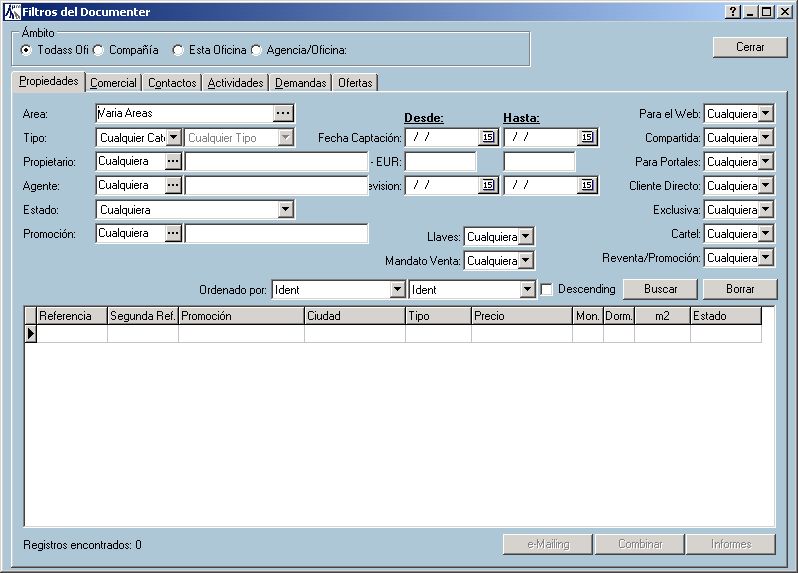Select Todas Ofi scope radio button

(x=26, y=50)
